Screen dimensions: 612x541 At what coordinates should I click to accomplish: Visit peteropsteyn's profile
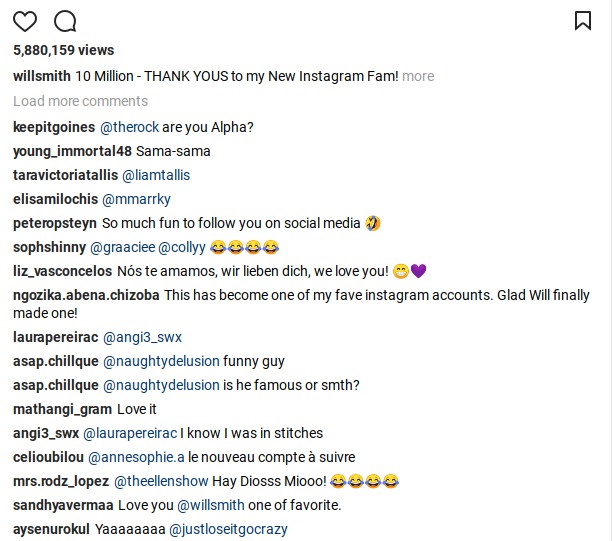tap(55, 223)
